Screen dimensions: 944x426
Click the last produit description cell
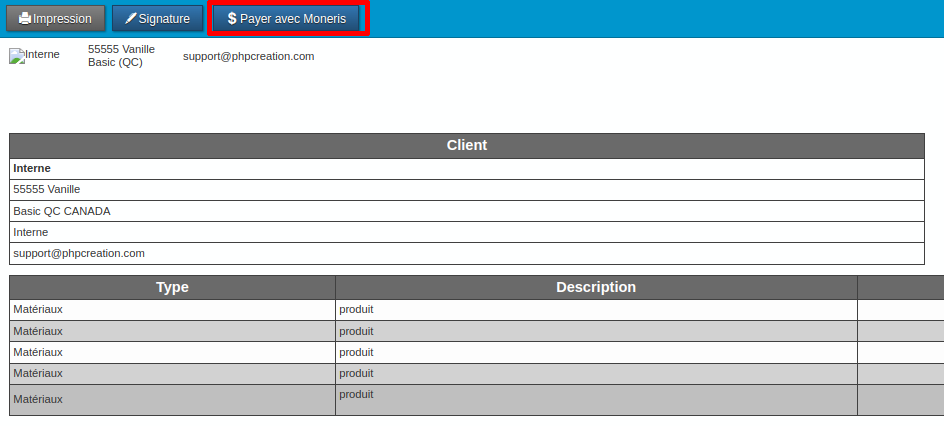click(356, 394)
